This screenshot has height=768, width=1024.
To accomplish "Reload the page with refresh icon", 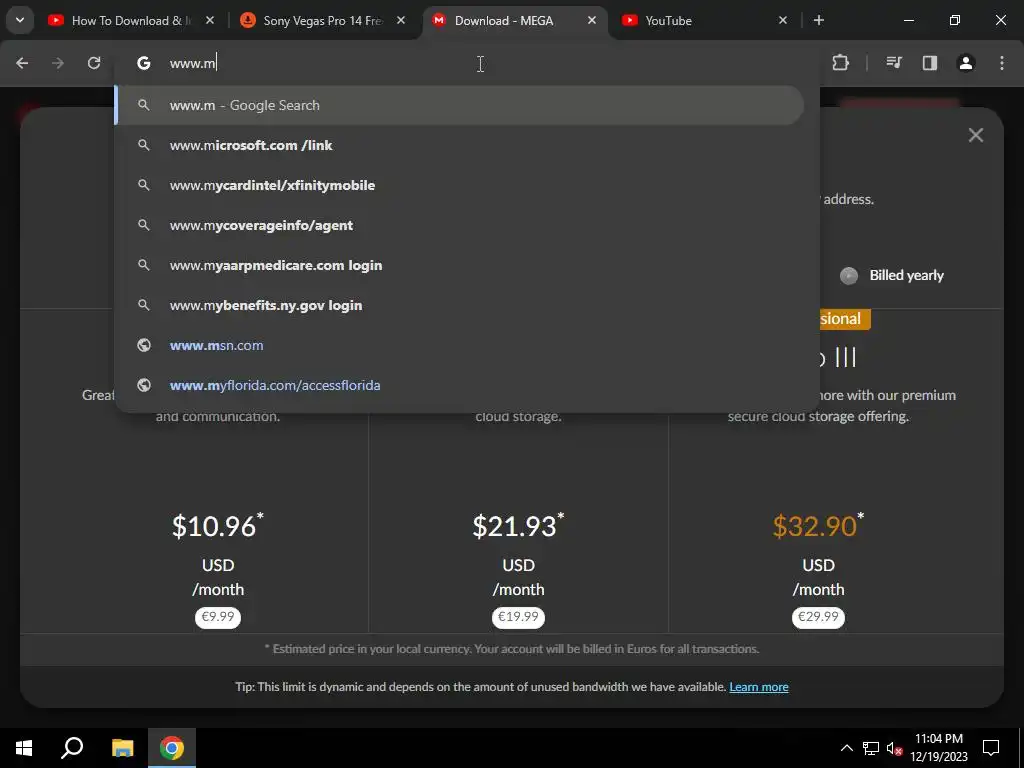I will coord(94,63).
